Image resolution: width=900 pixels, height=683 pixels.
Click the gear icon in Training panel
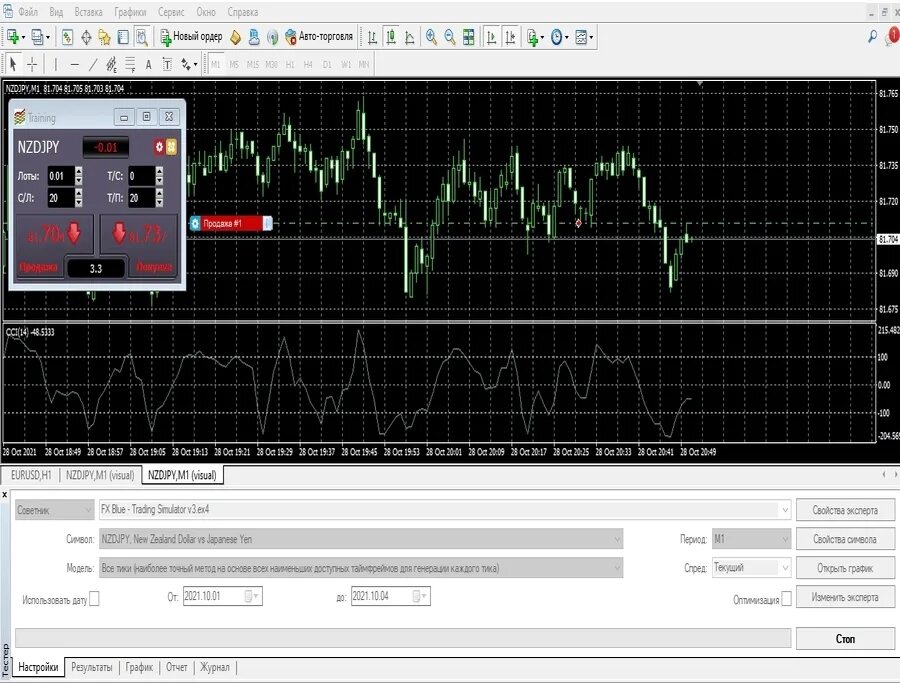click(159, 146)
